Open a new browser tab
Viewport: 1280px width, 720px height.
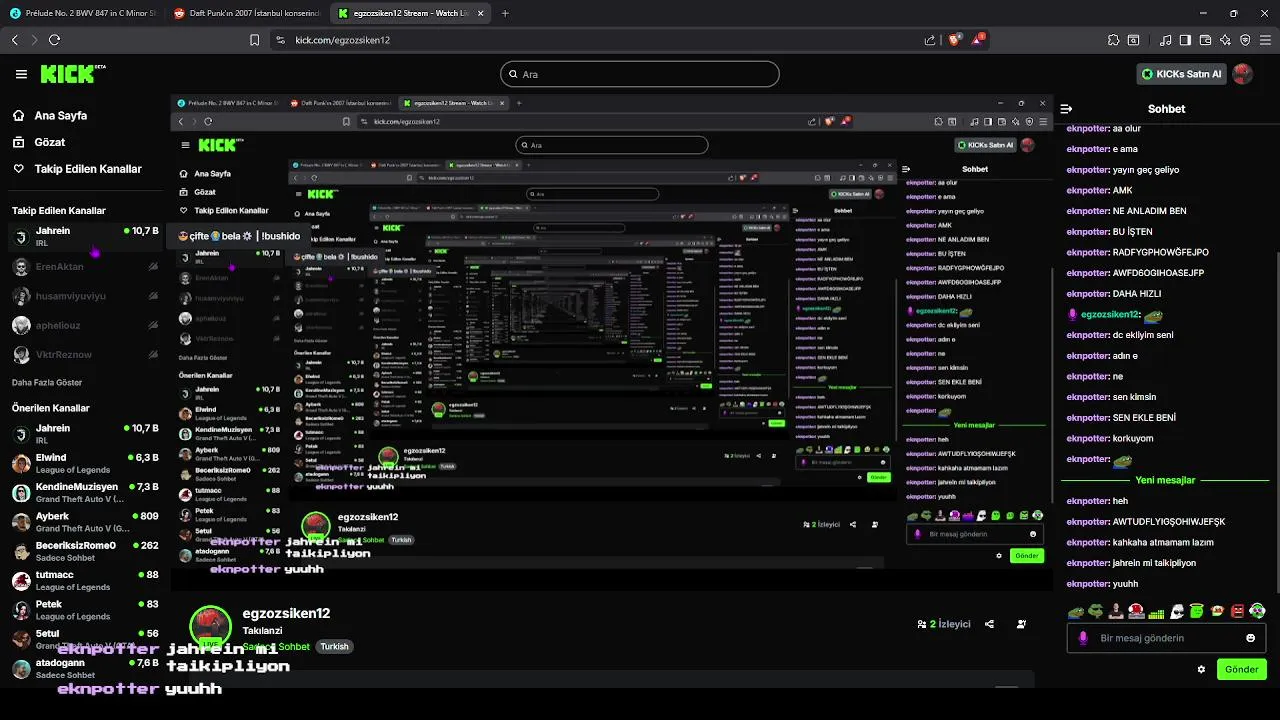(x=505, y=13)
